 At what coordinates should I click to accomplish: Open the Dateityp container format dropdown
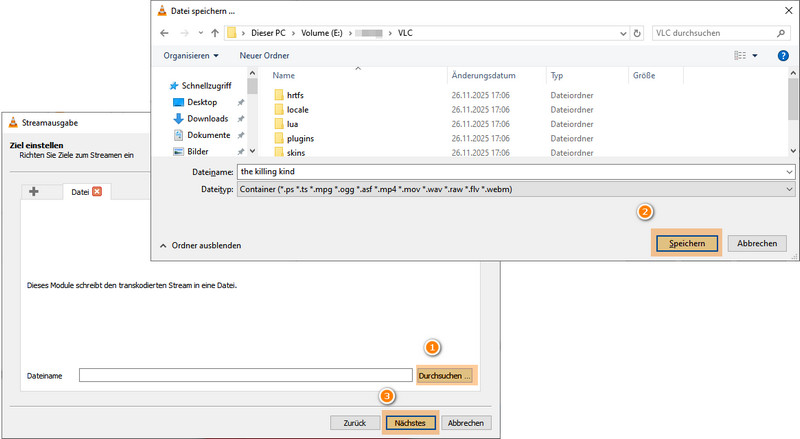[516, 189]
